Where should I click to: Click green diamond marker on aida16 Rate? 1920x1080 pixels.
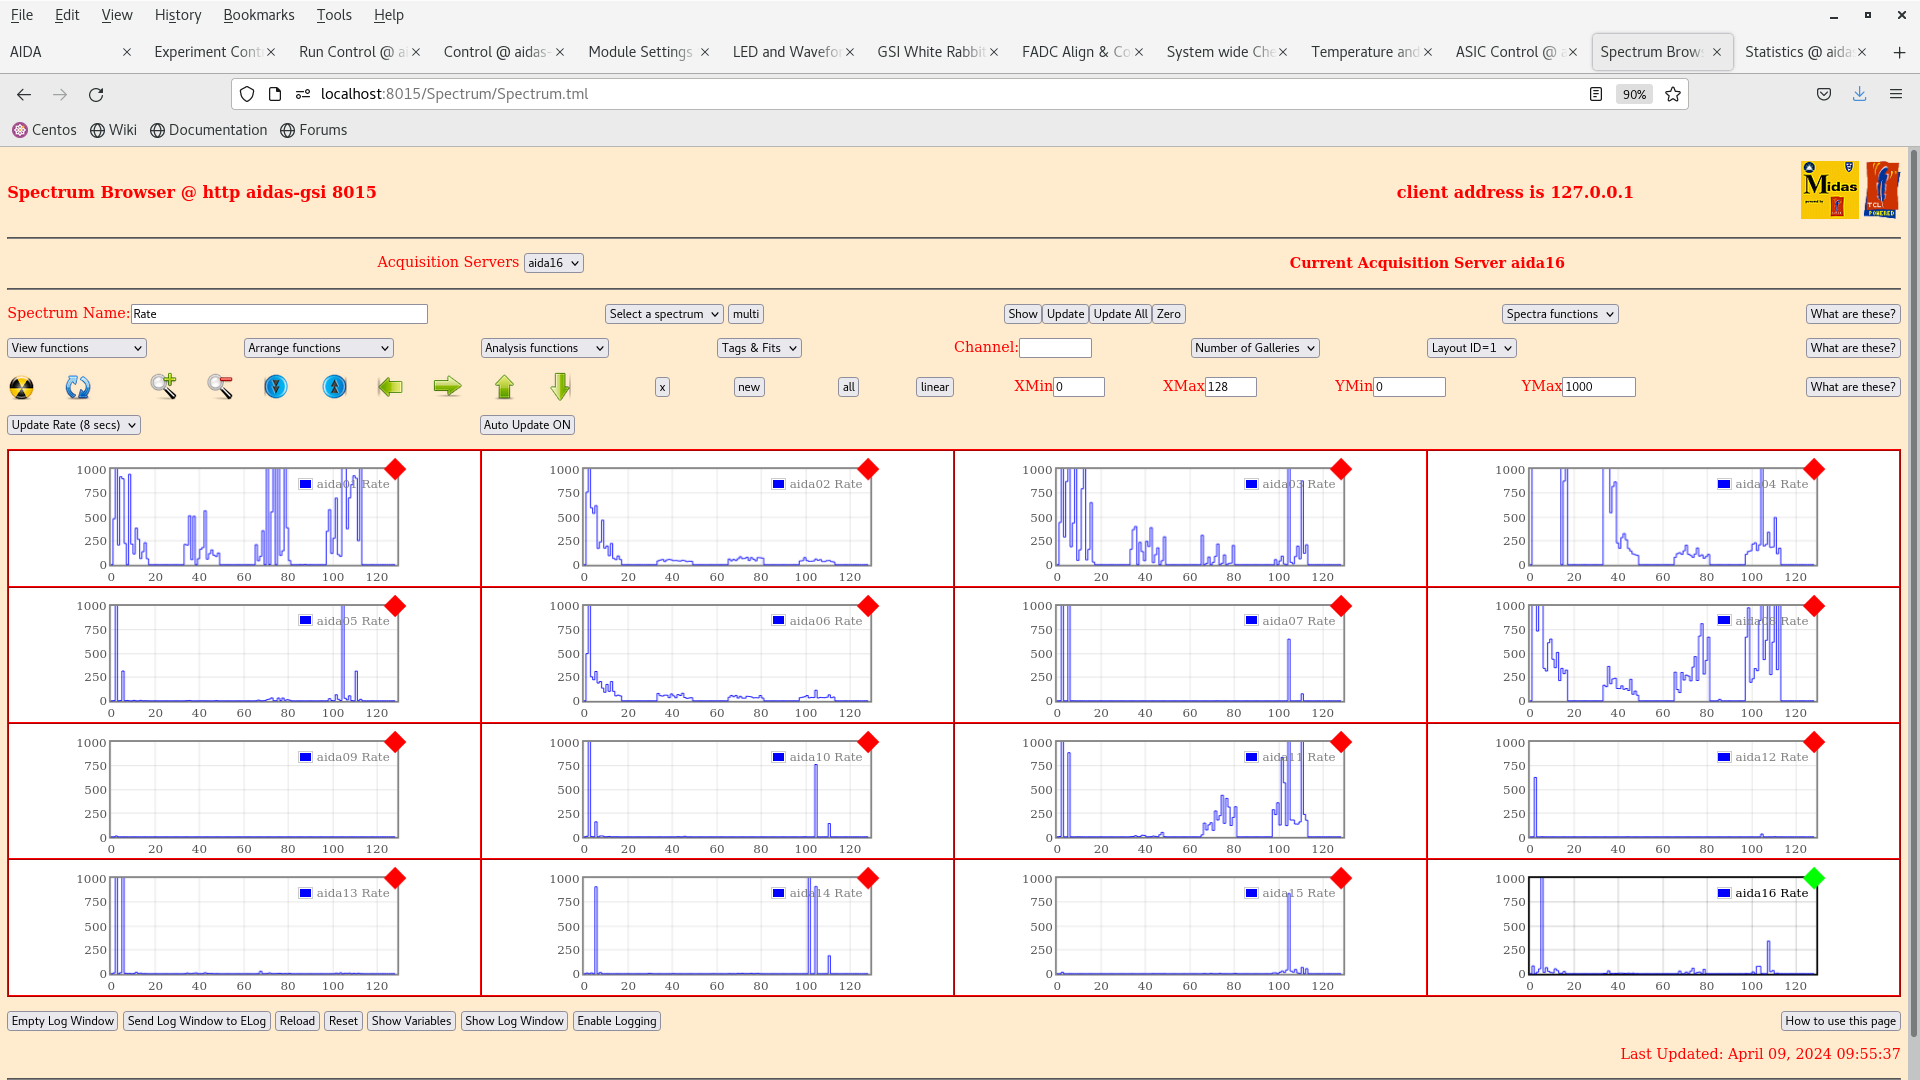coord(1814,878)
